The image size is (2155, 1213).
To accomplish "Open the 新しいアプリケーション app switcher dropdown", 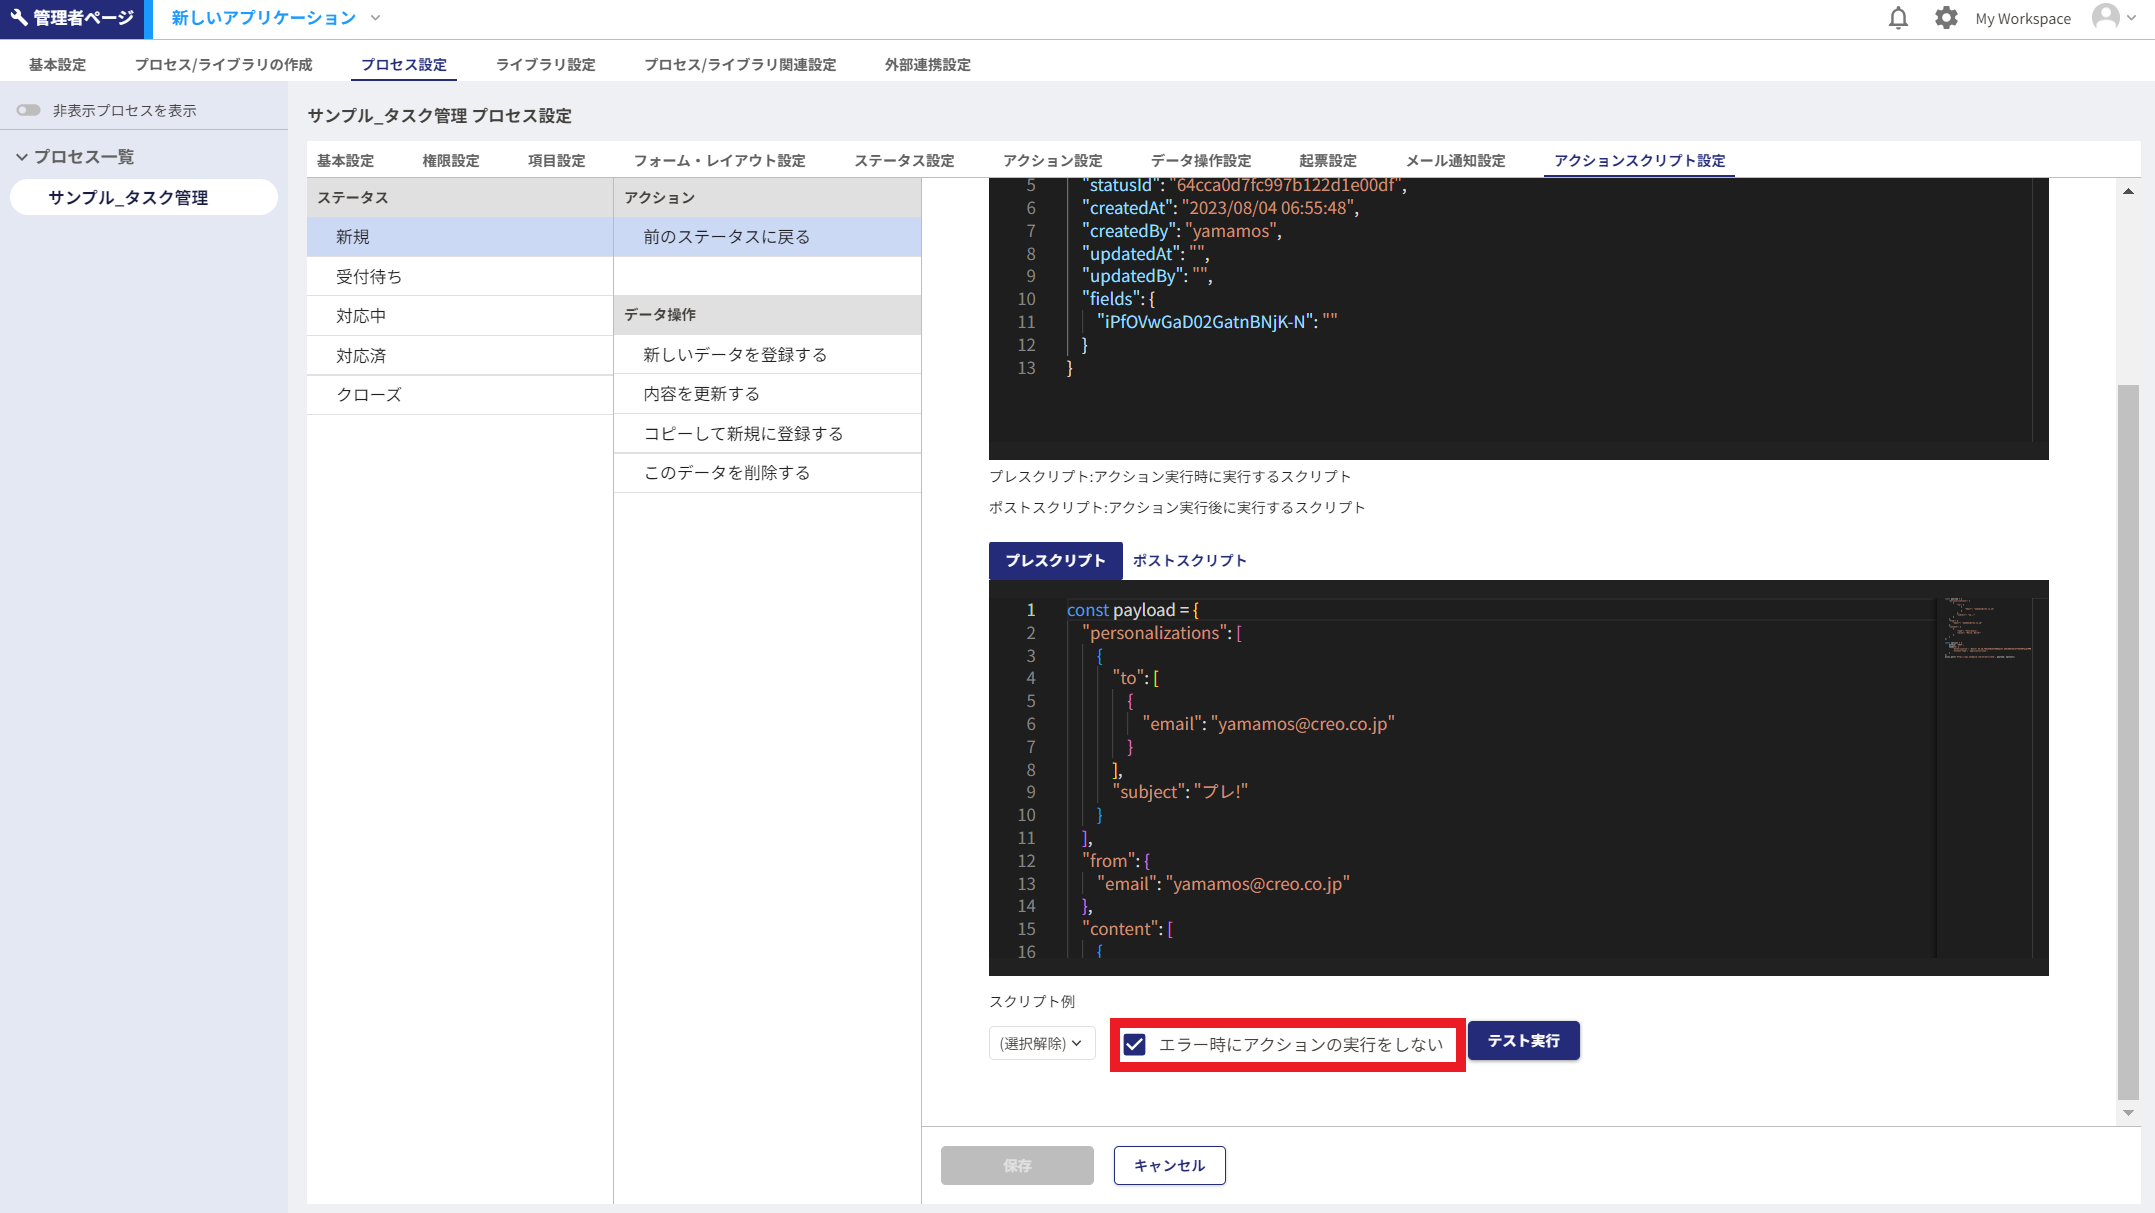I will pyautogui.click(x=375, y=18).
